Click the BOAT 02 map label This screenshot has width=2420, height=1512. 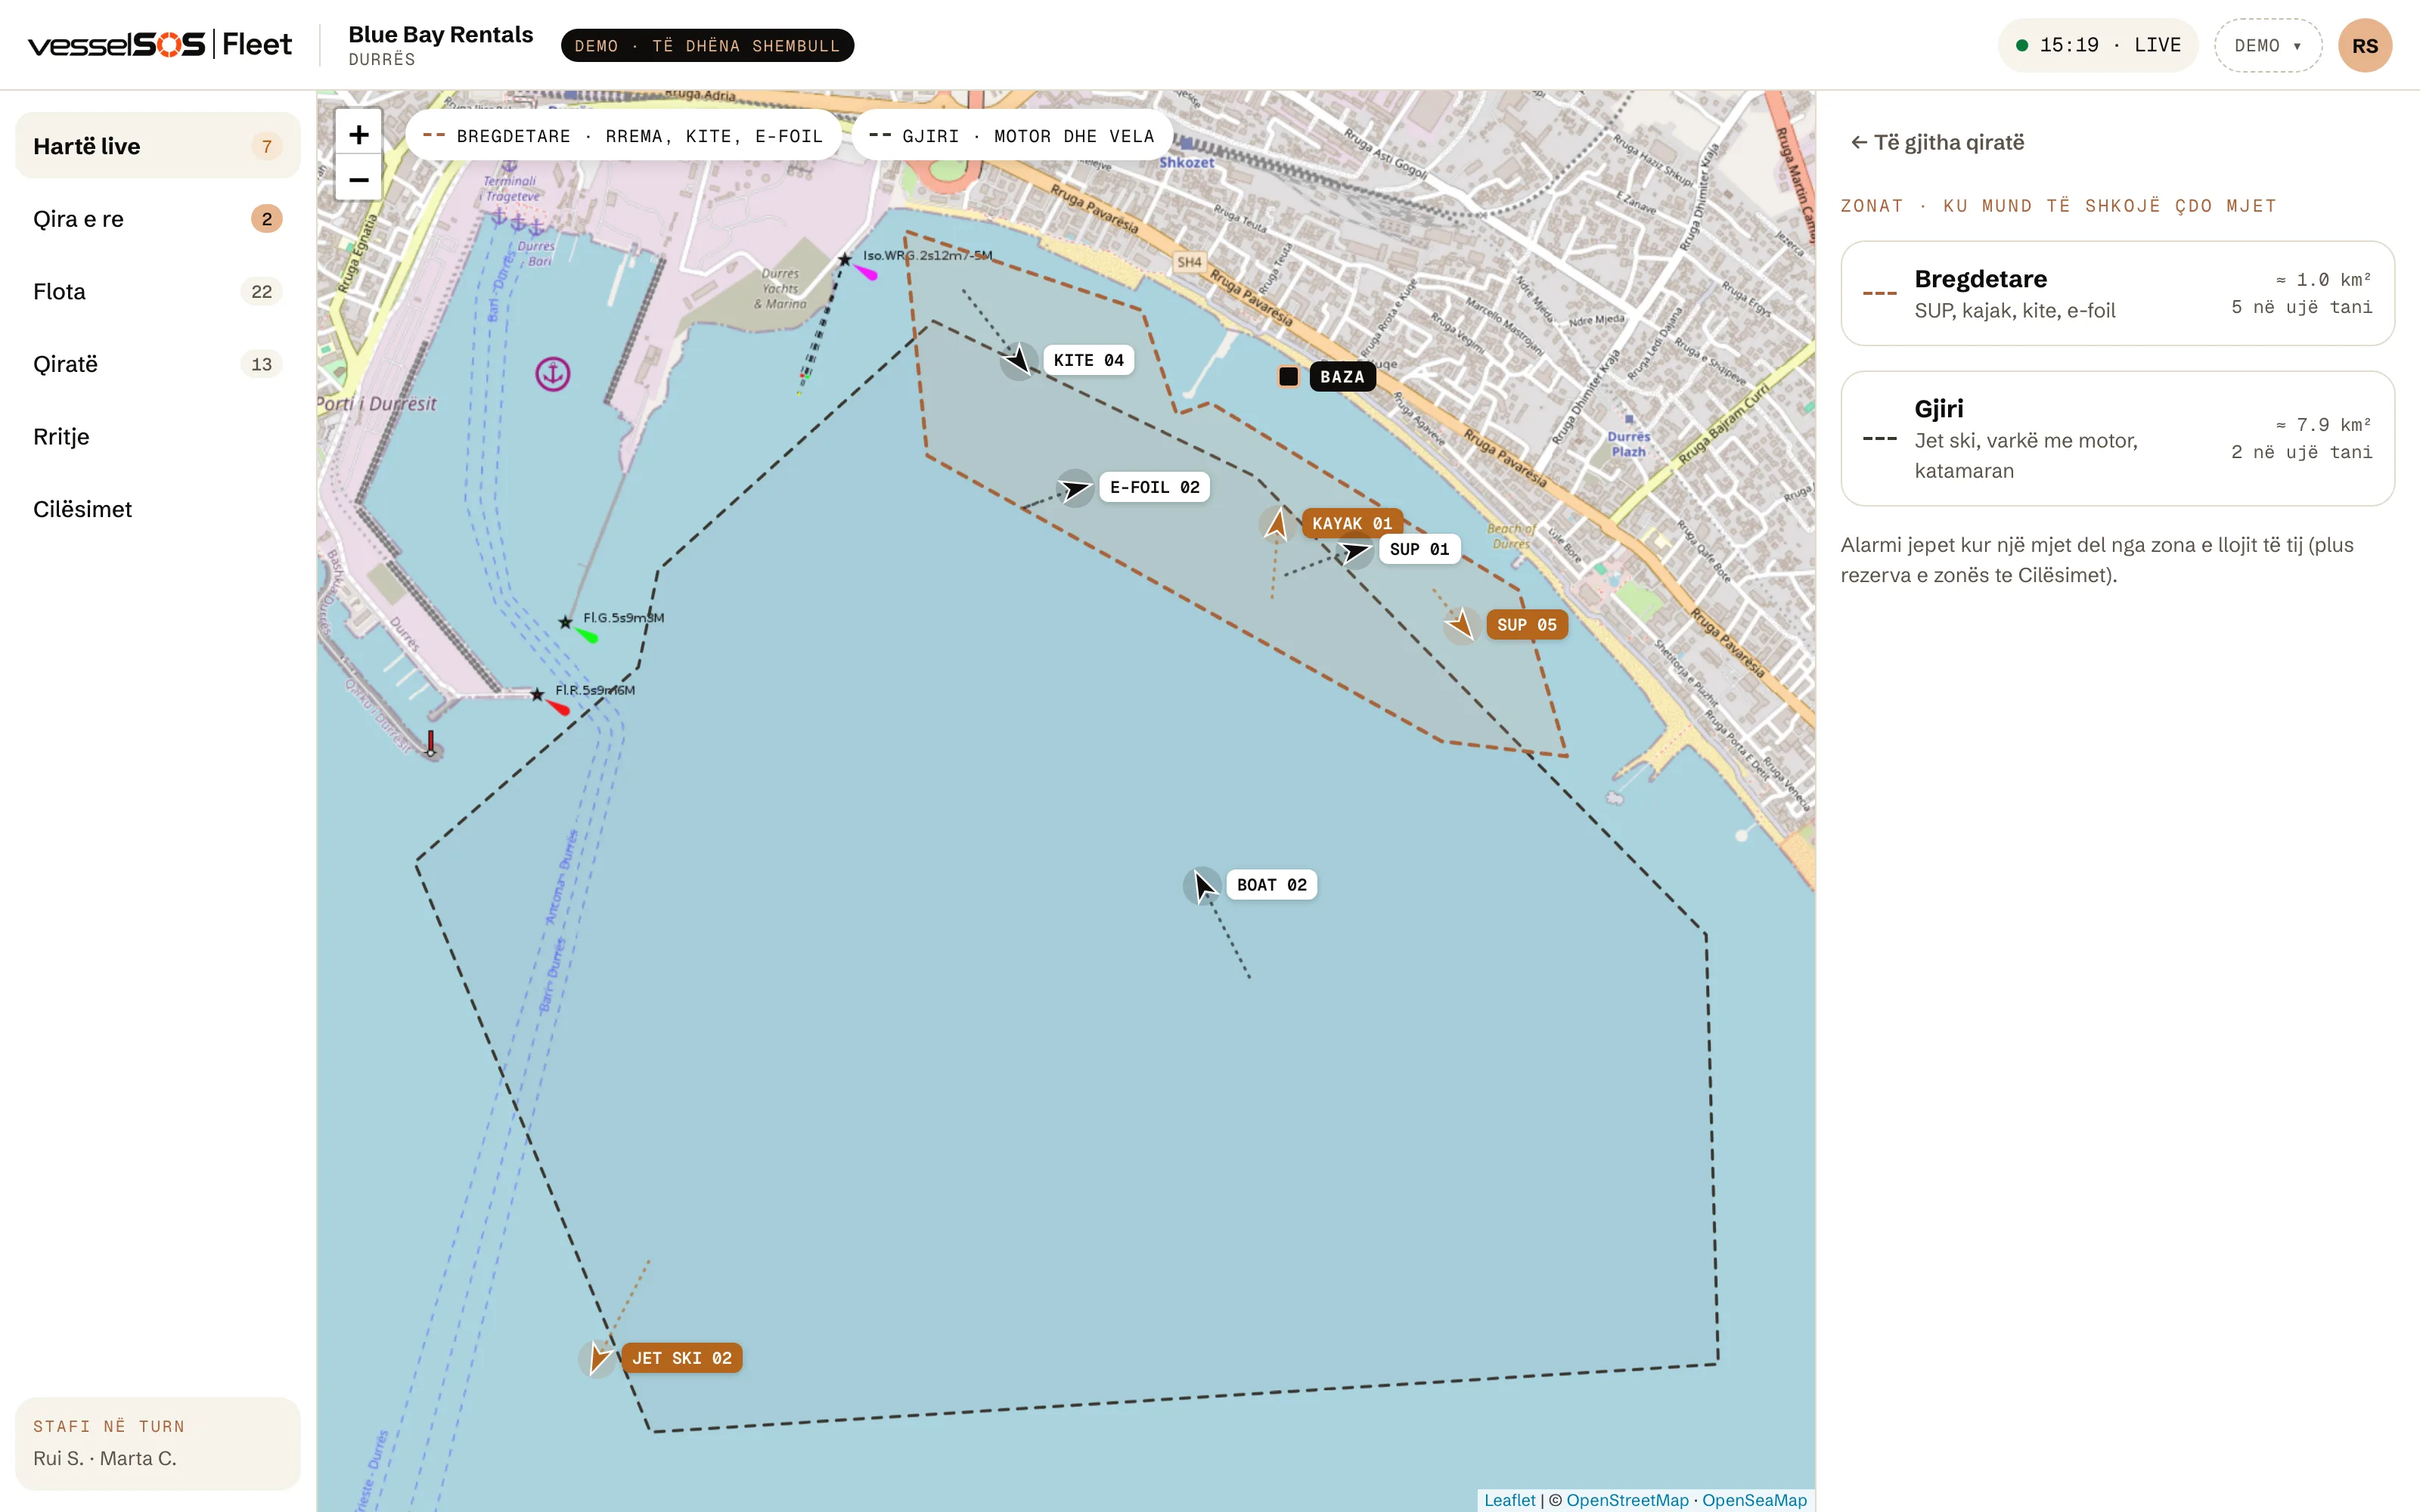(x=1271, y=885)
